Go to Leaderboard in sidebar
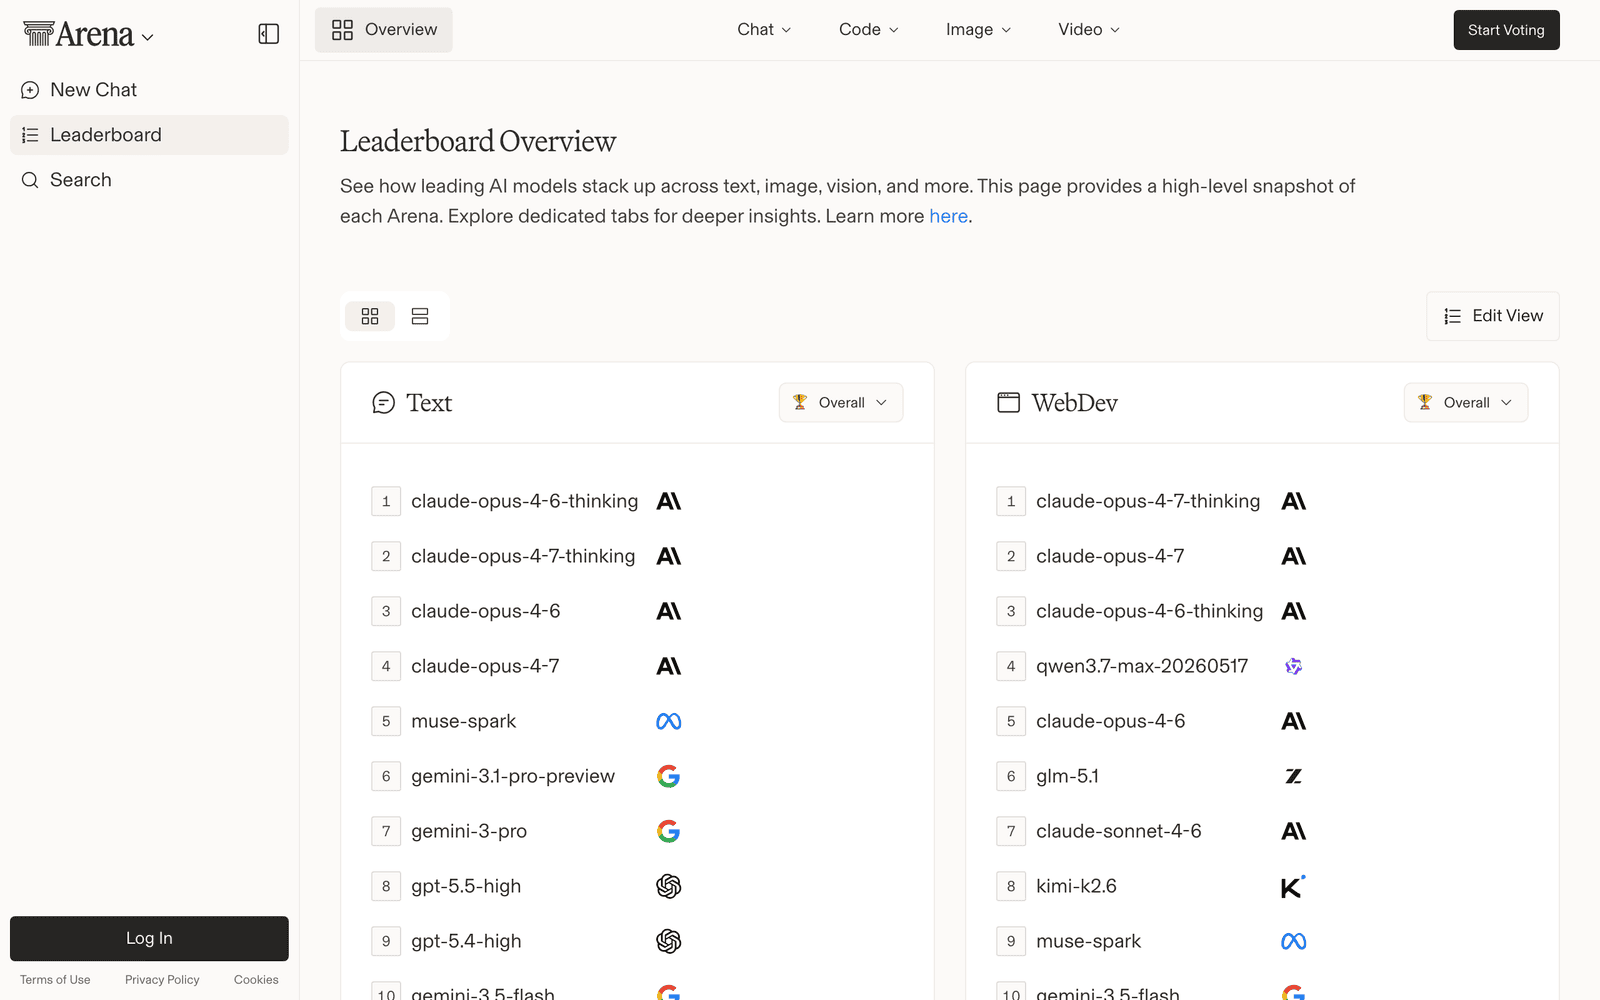Viewport: 1600px width, 1000px height. (149, 135)
